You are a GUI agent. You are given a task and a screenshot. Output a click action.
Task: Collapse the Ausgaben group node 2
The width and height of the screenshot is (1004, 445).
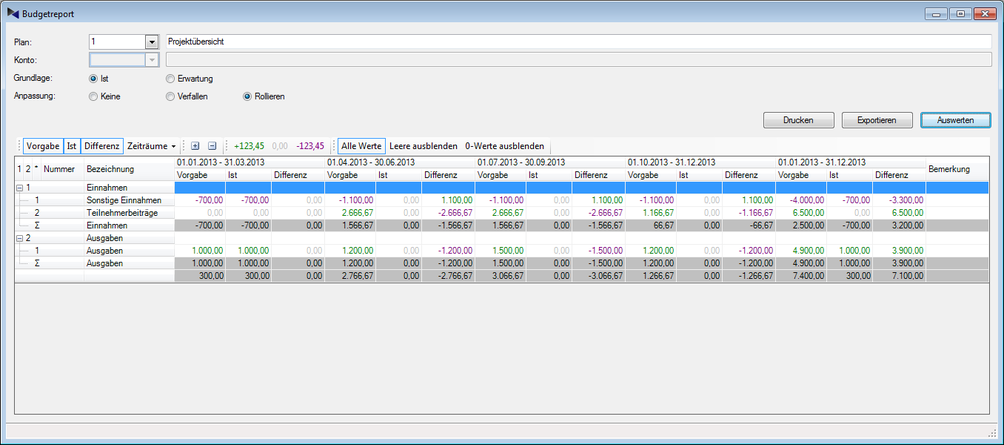[21, 238]
